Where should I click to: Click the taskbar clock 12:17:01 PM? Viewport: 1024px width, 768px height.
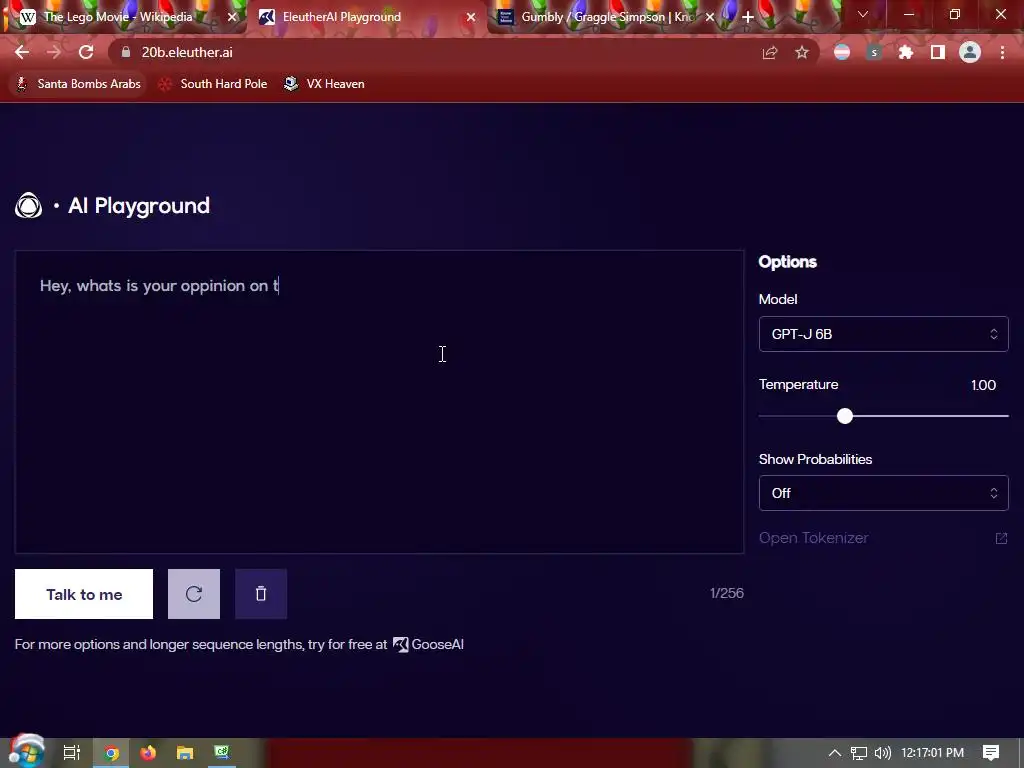tap(933, 753)
